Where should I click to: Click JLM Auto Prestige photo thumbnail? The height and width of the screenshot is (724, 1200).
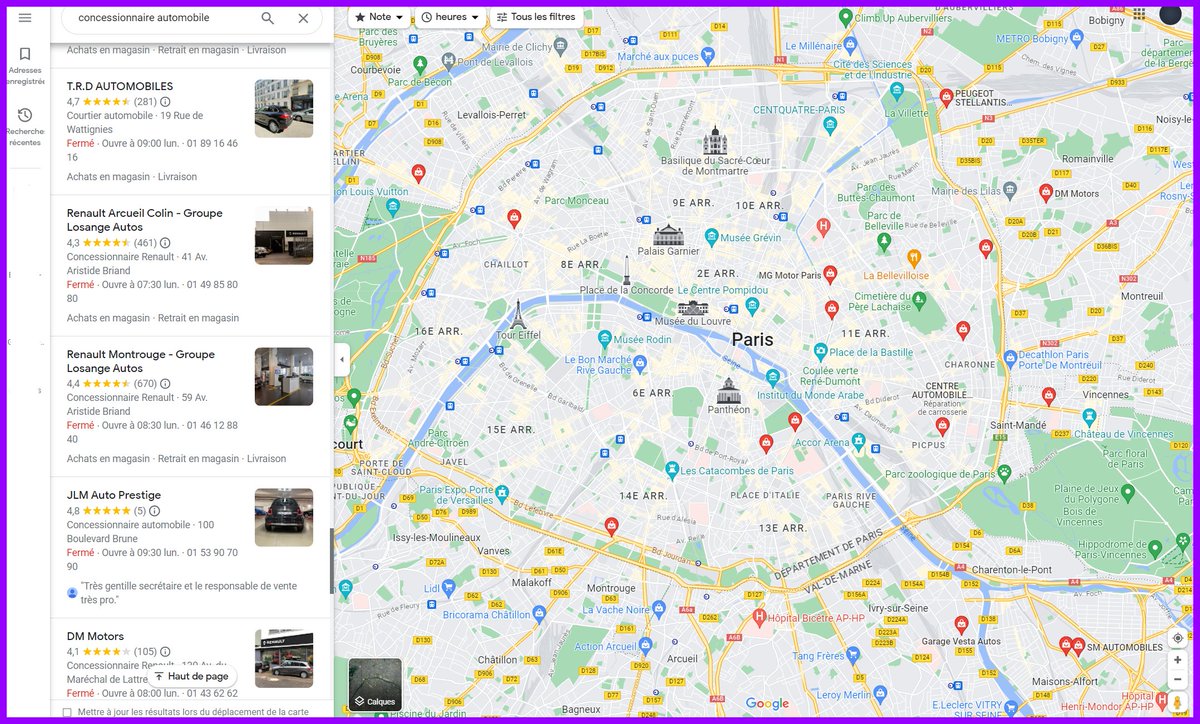click(284, 518)
